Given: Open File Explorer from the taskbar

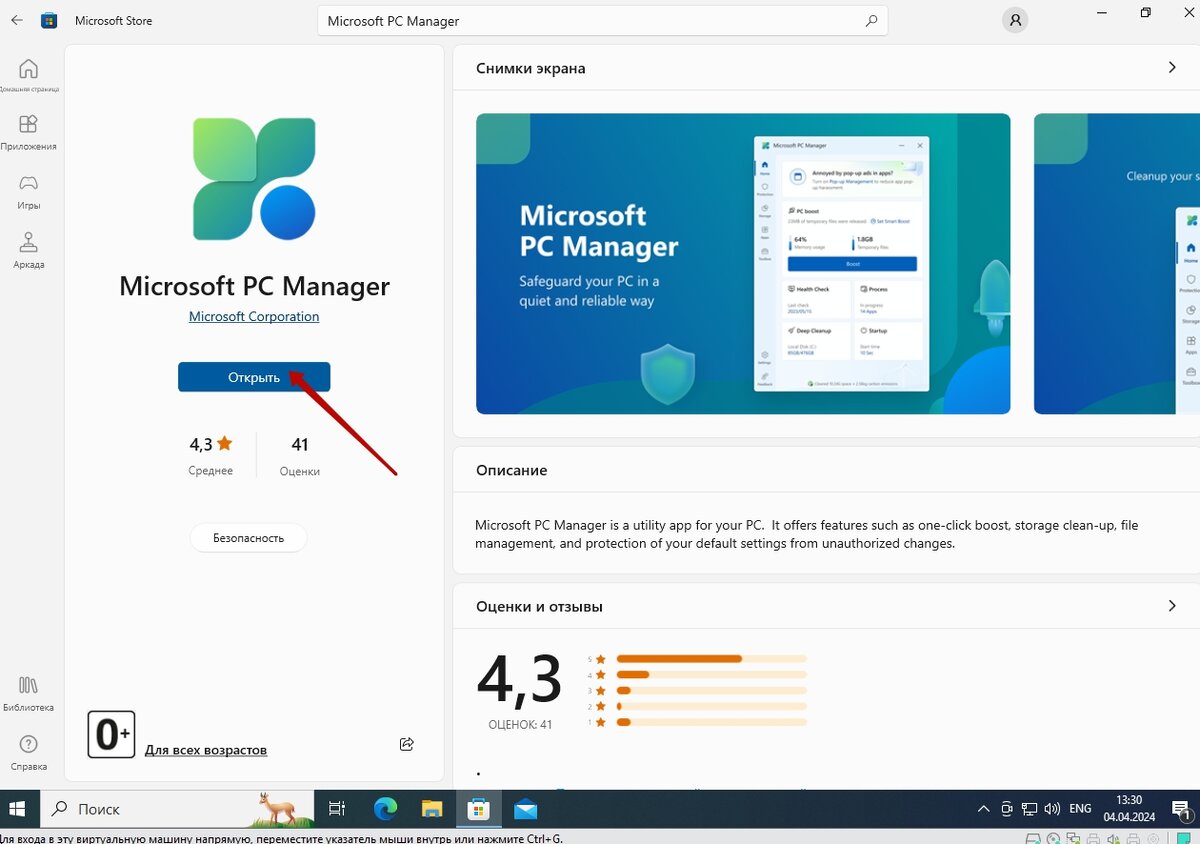Looking at the screenshot, I should [x=431, y=808].
